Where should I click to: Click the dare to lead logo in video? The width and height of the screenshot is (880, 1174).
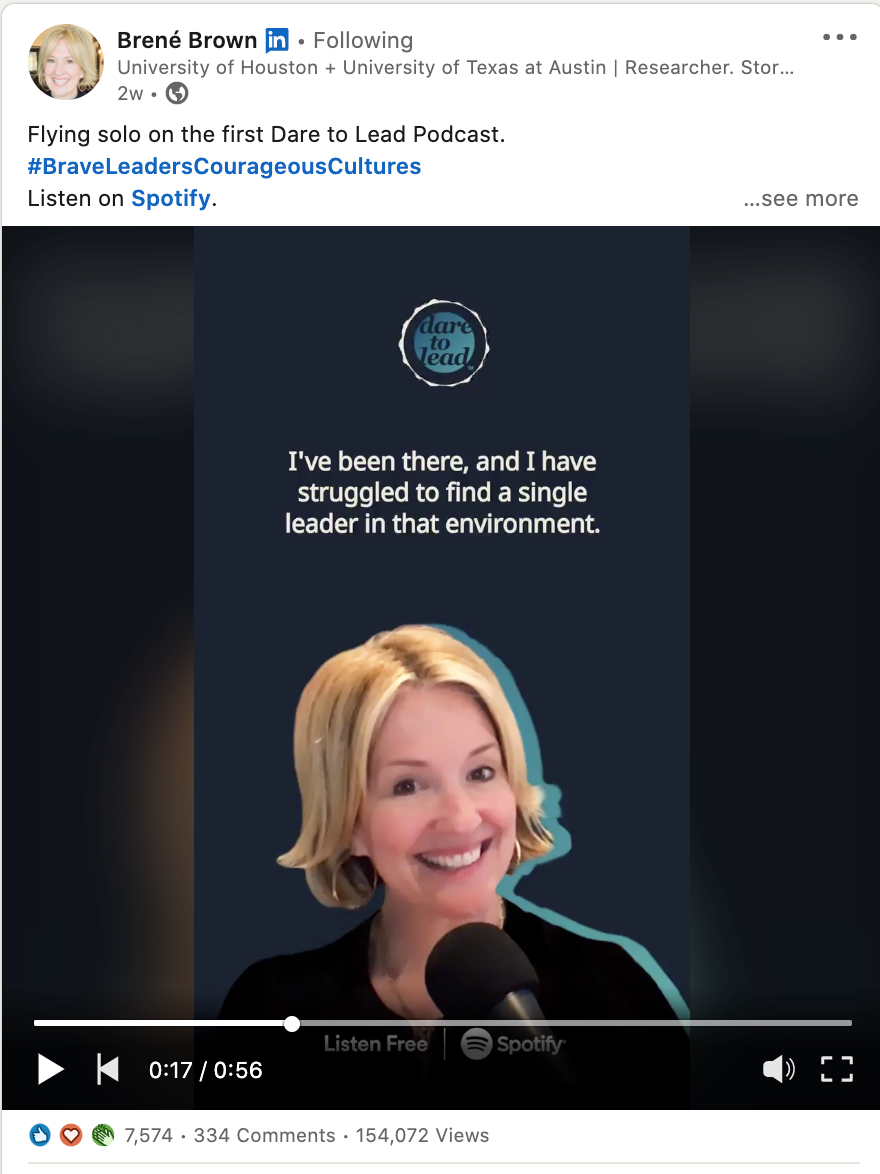(444, 343)
